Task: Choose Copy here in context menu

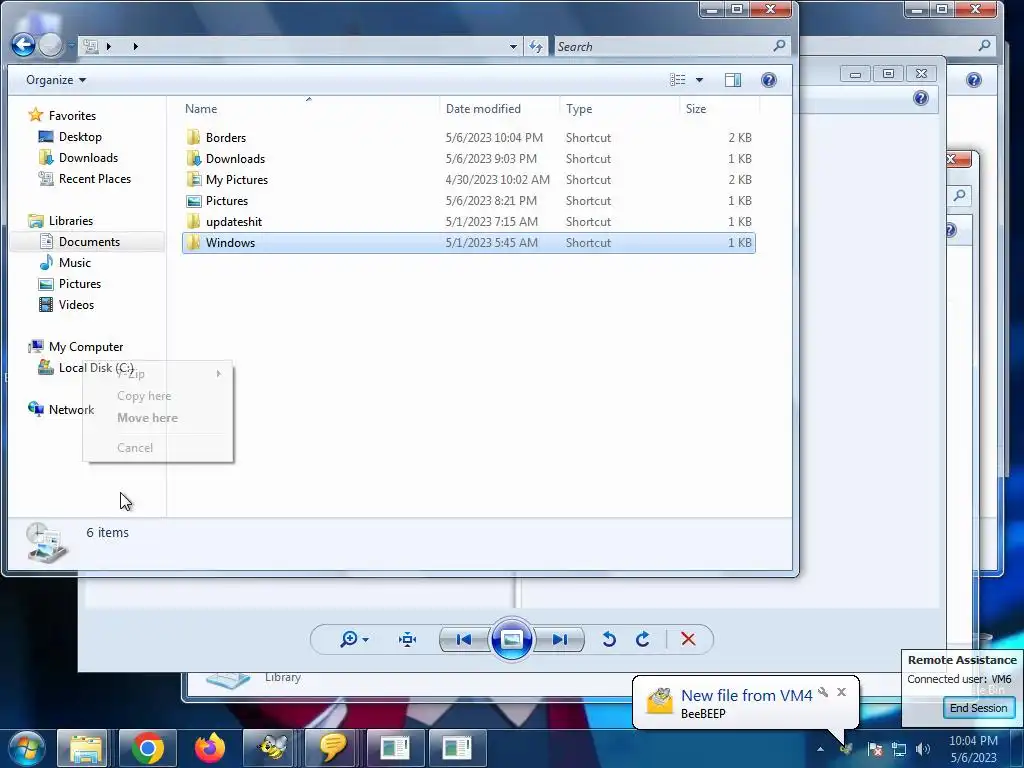Action: 157,396
